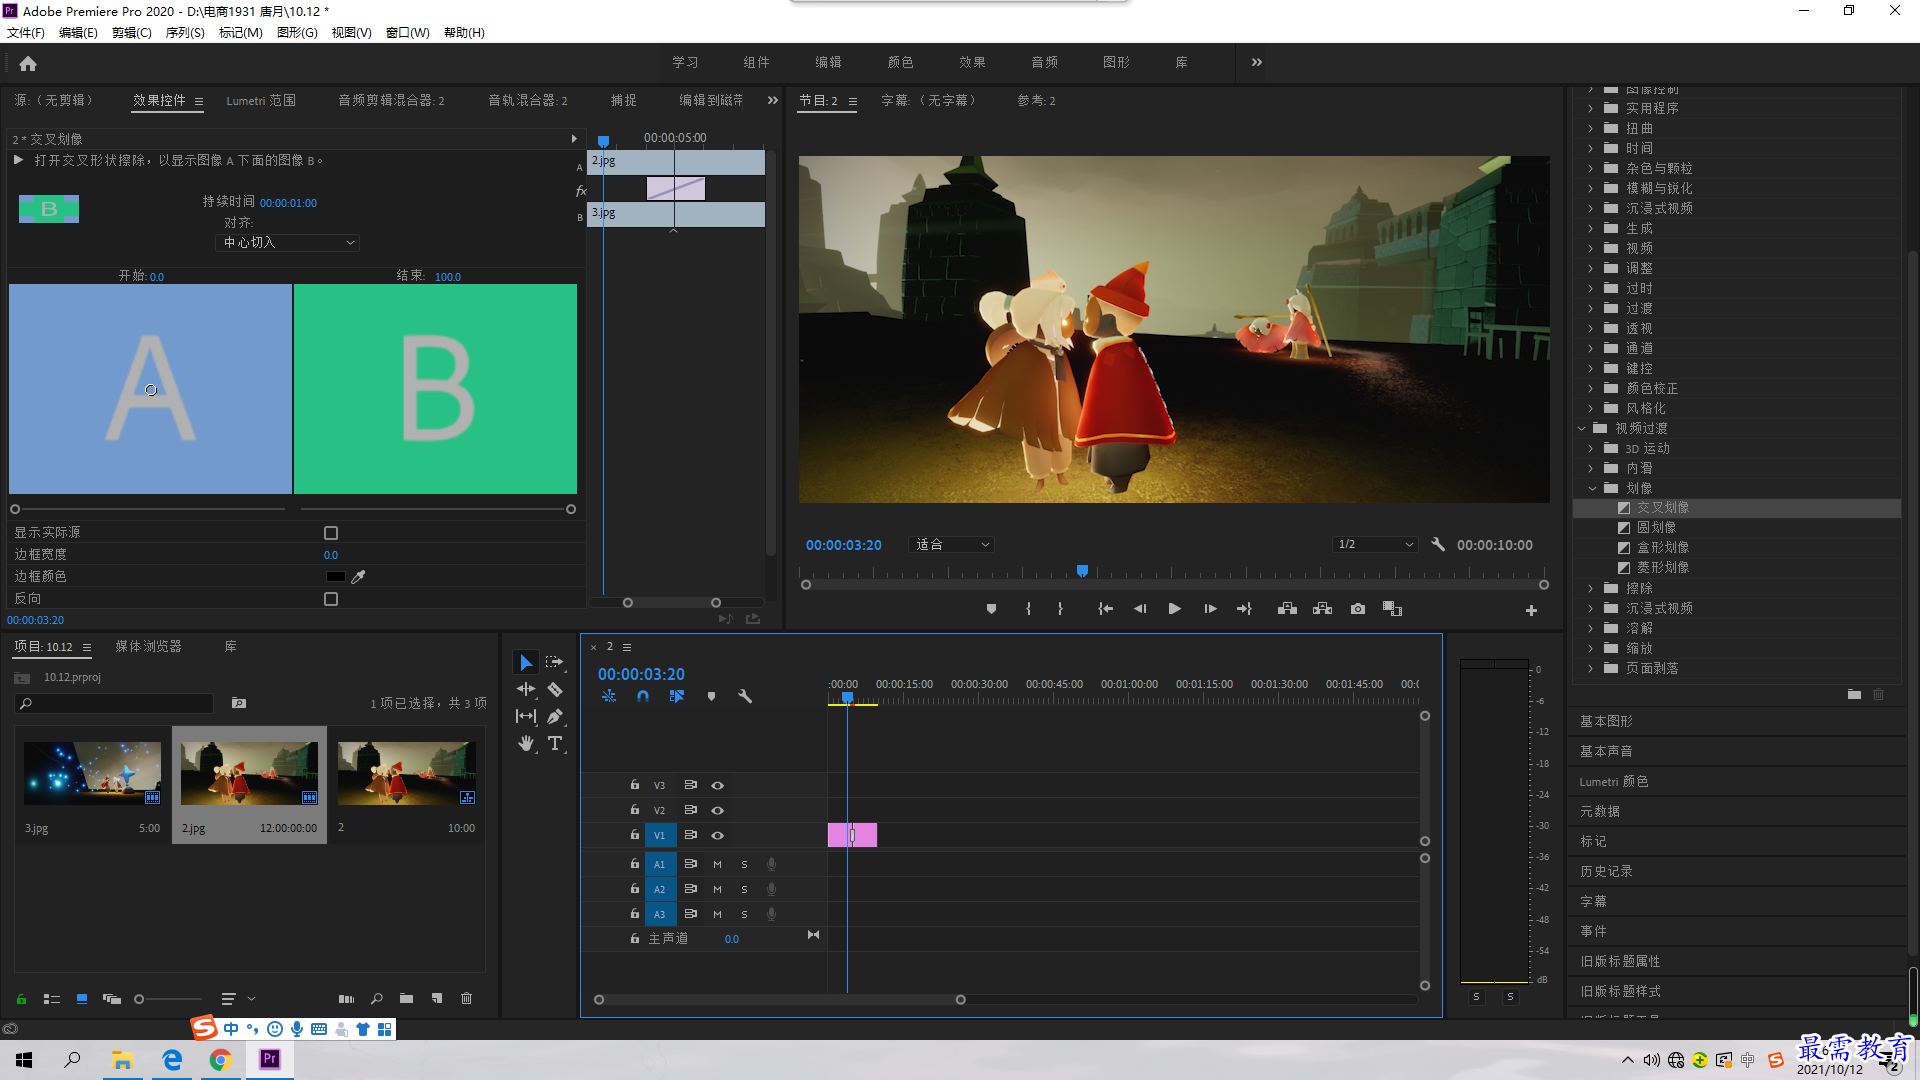The height and width of the screenshot is (1080, 1920).
Task: Jump to the In point
Action: pos(1105,609)
